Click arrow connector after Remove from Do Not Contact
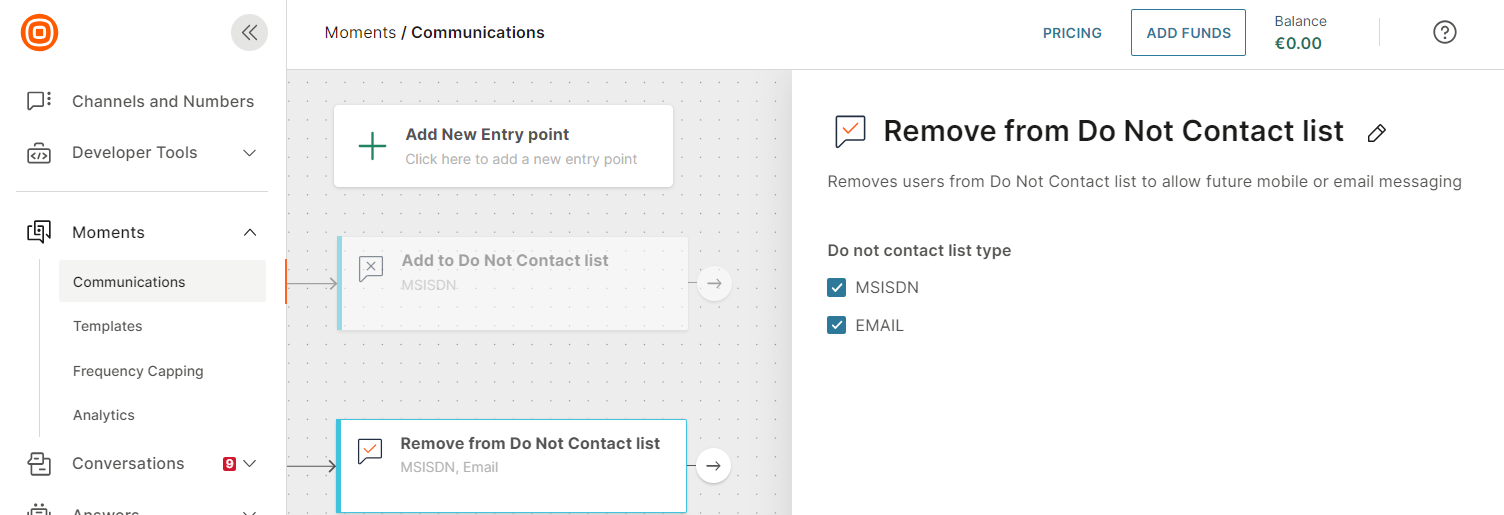The image size is (1504, 515). (713, 466)
